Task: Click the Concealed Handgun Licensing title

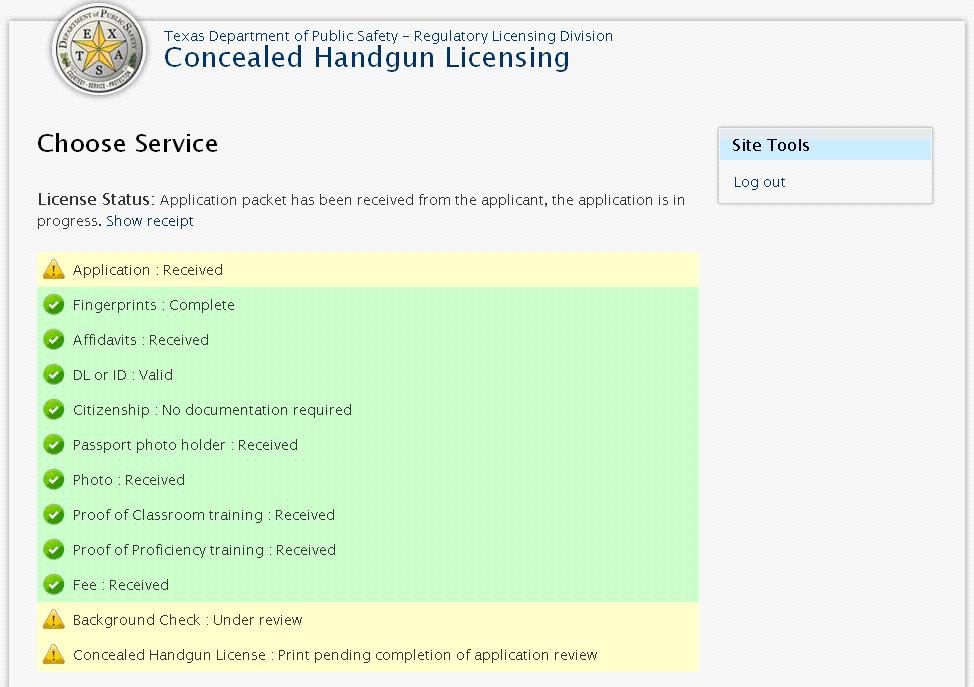Action: [x=366, y=58]
